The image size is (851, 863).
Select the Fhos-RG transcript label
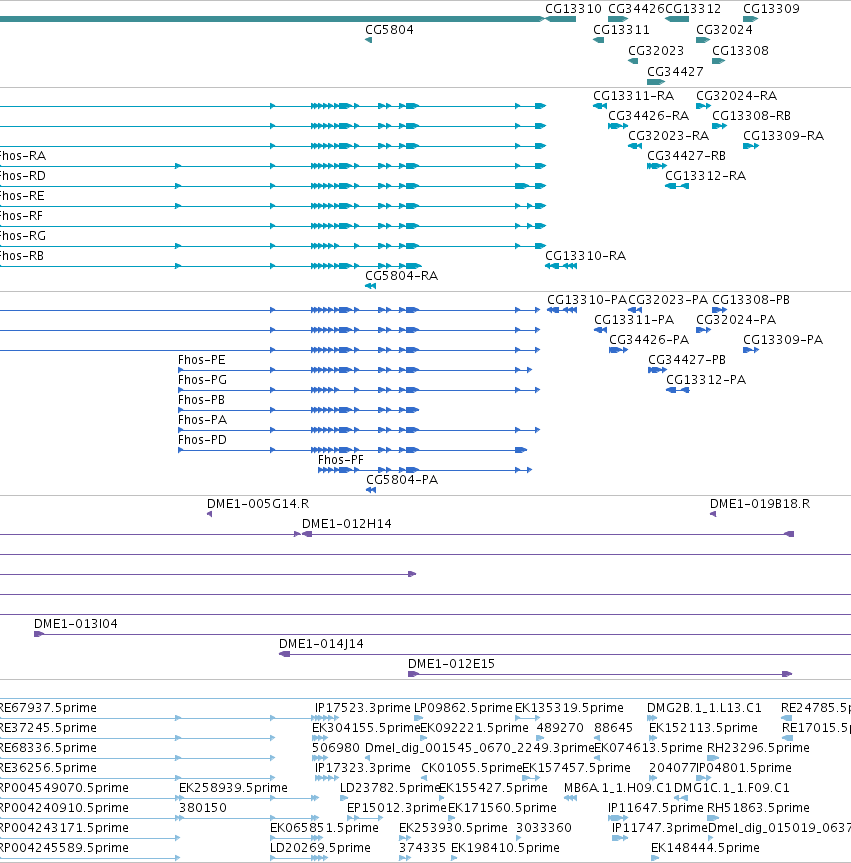click(x=23, y=236)
